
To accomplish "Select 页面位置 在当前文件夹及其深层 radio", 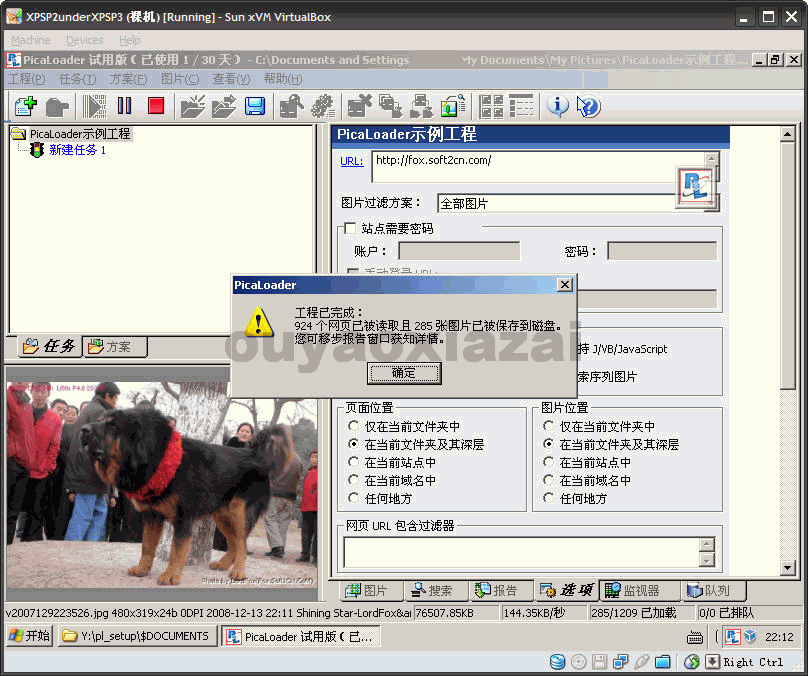I will [x=354, y=444].
